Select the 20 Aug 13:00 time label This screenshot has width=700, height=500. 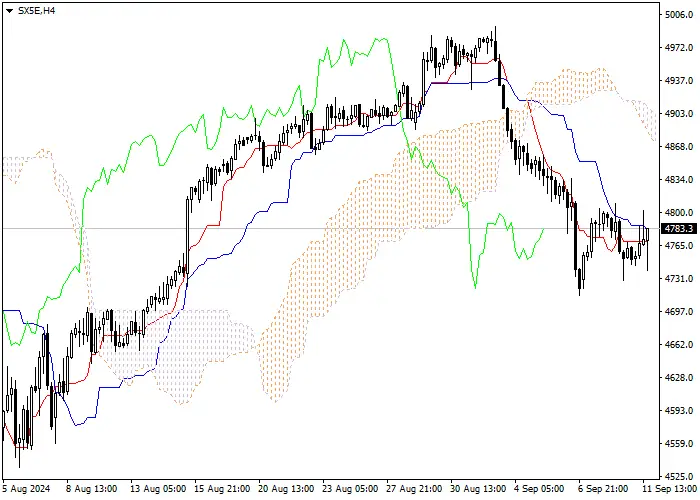pos(286,489)
